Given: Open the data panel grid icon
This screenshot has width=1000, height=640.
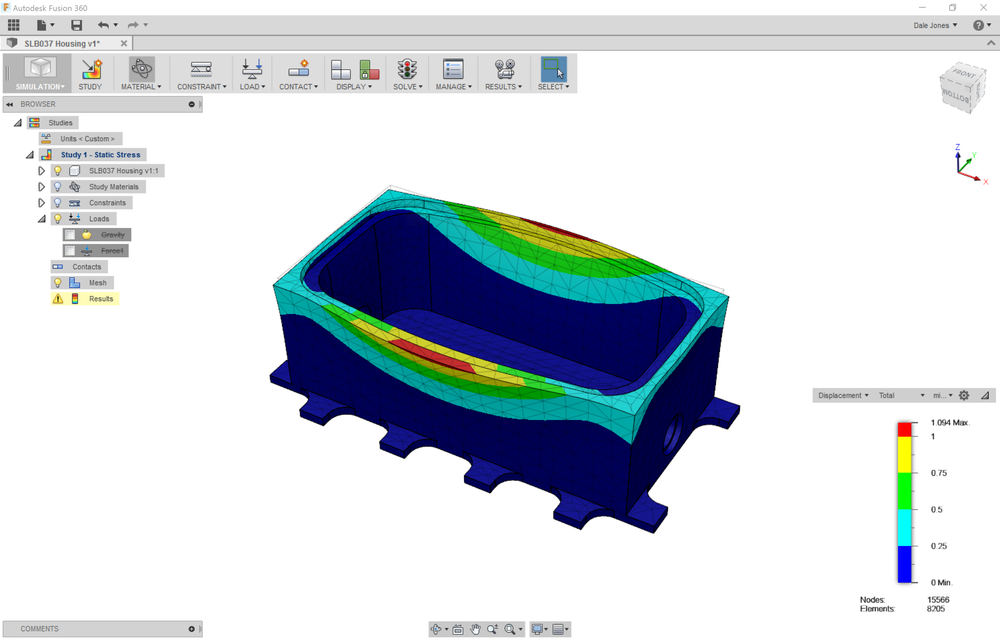Looking at the screenshot, I should tap(13, 25).
